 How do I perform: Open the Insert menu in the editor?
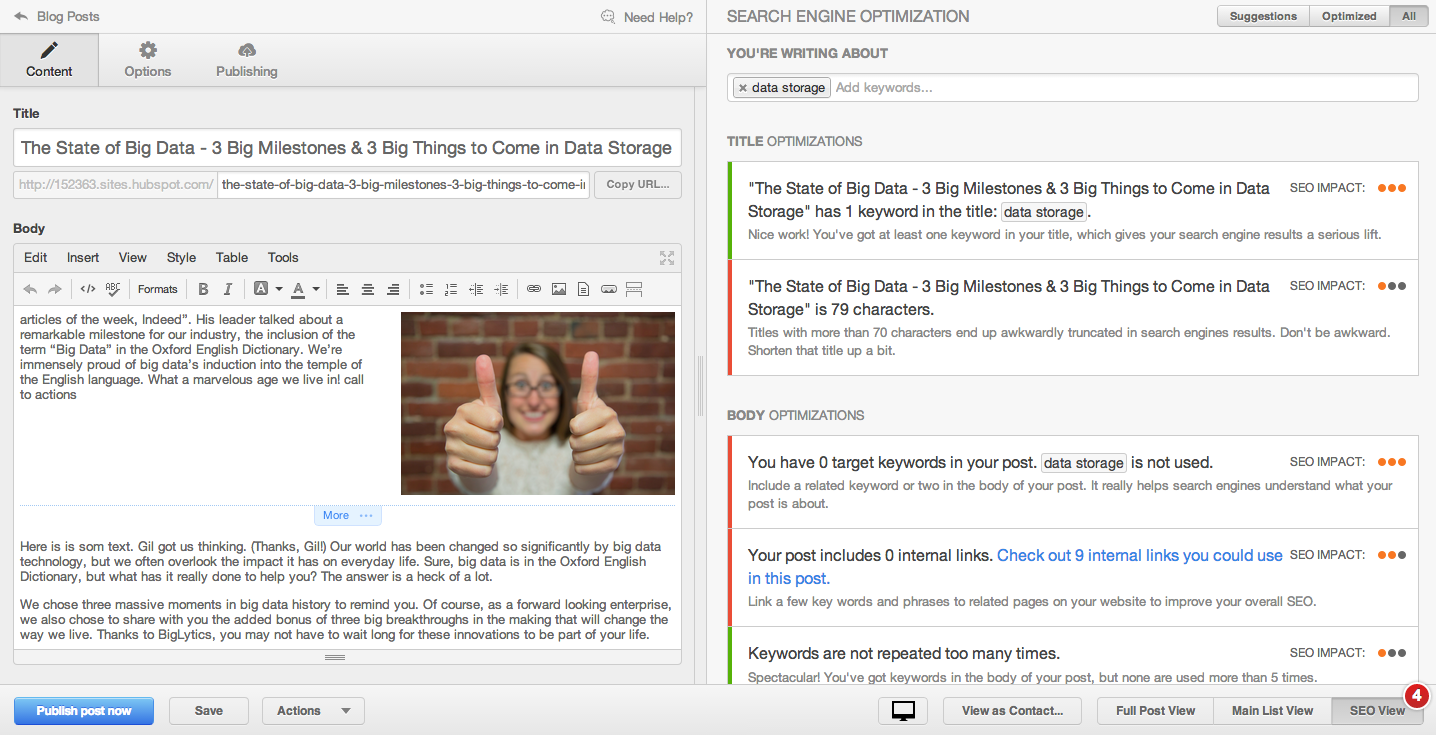[83, 257]
